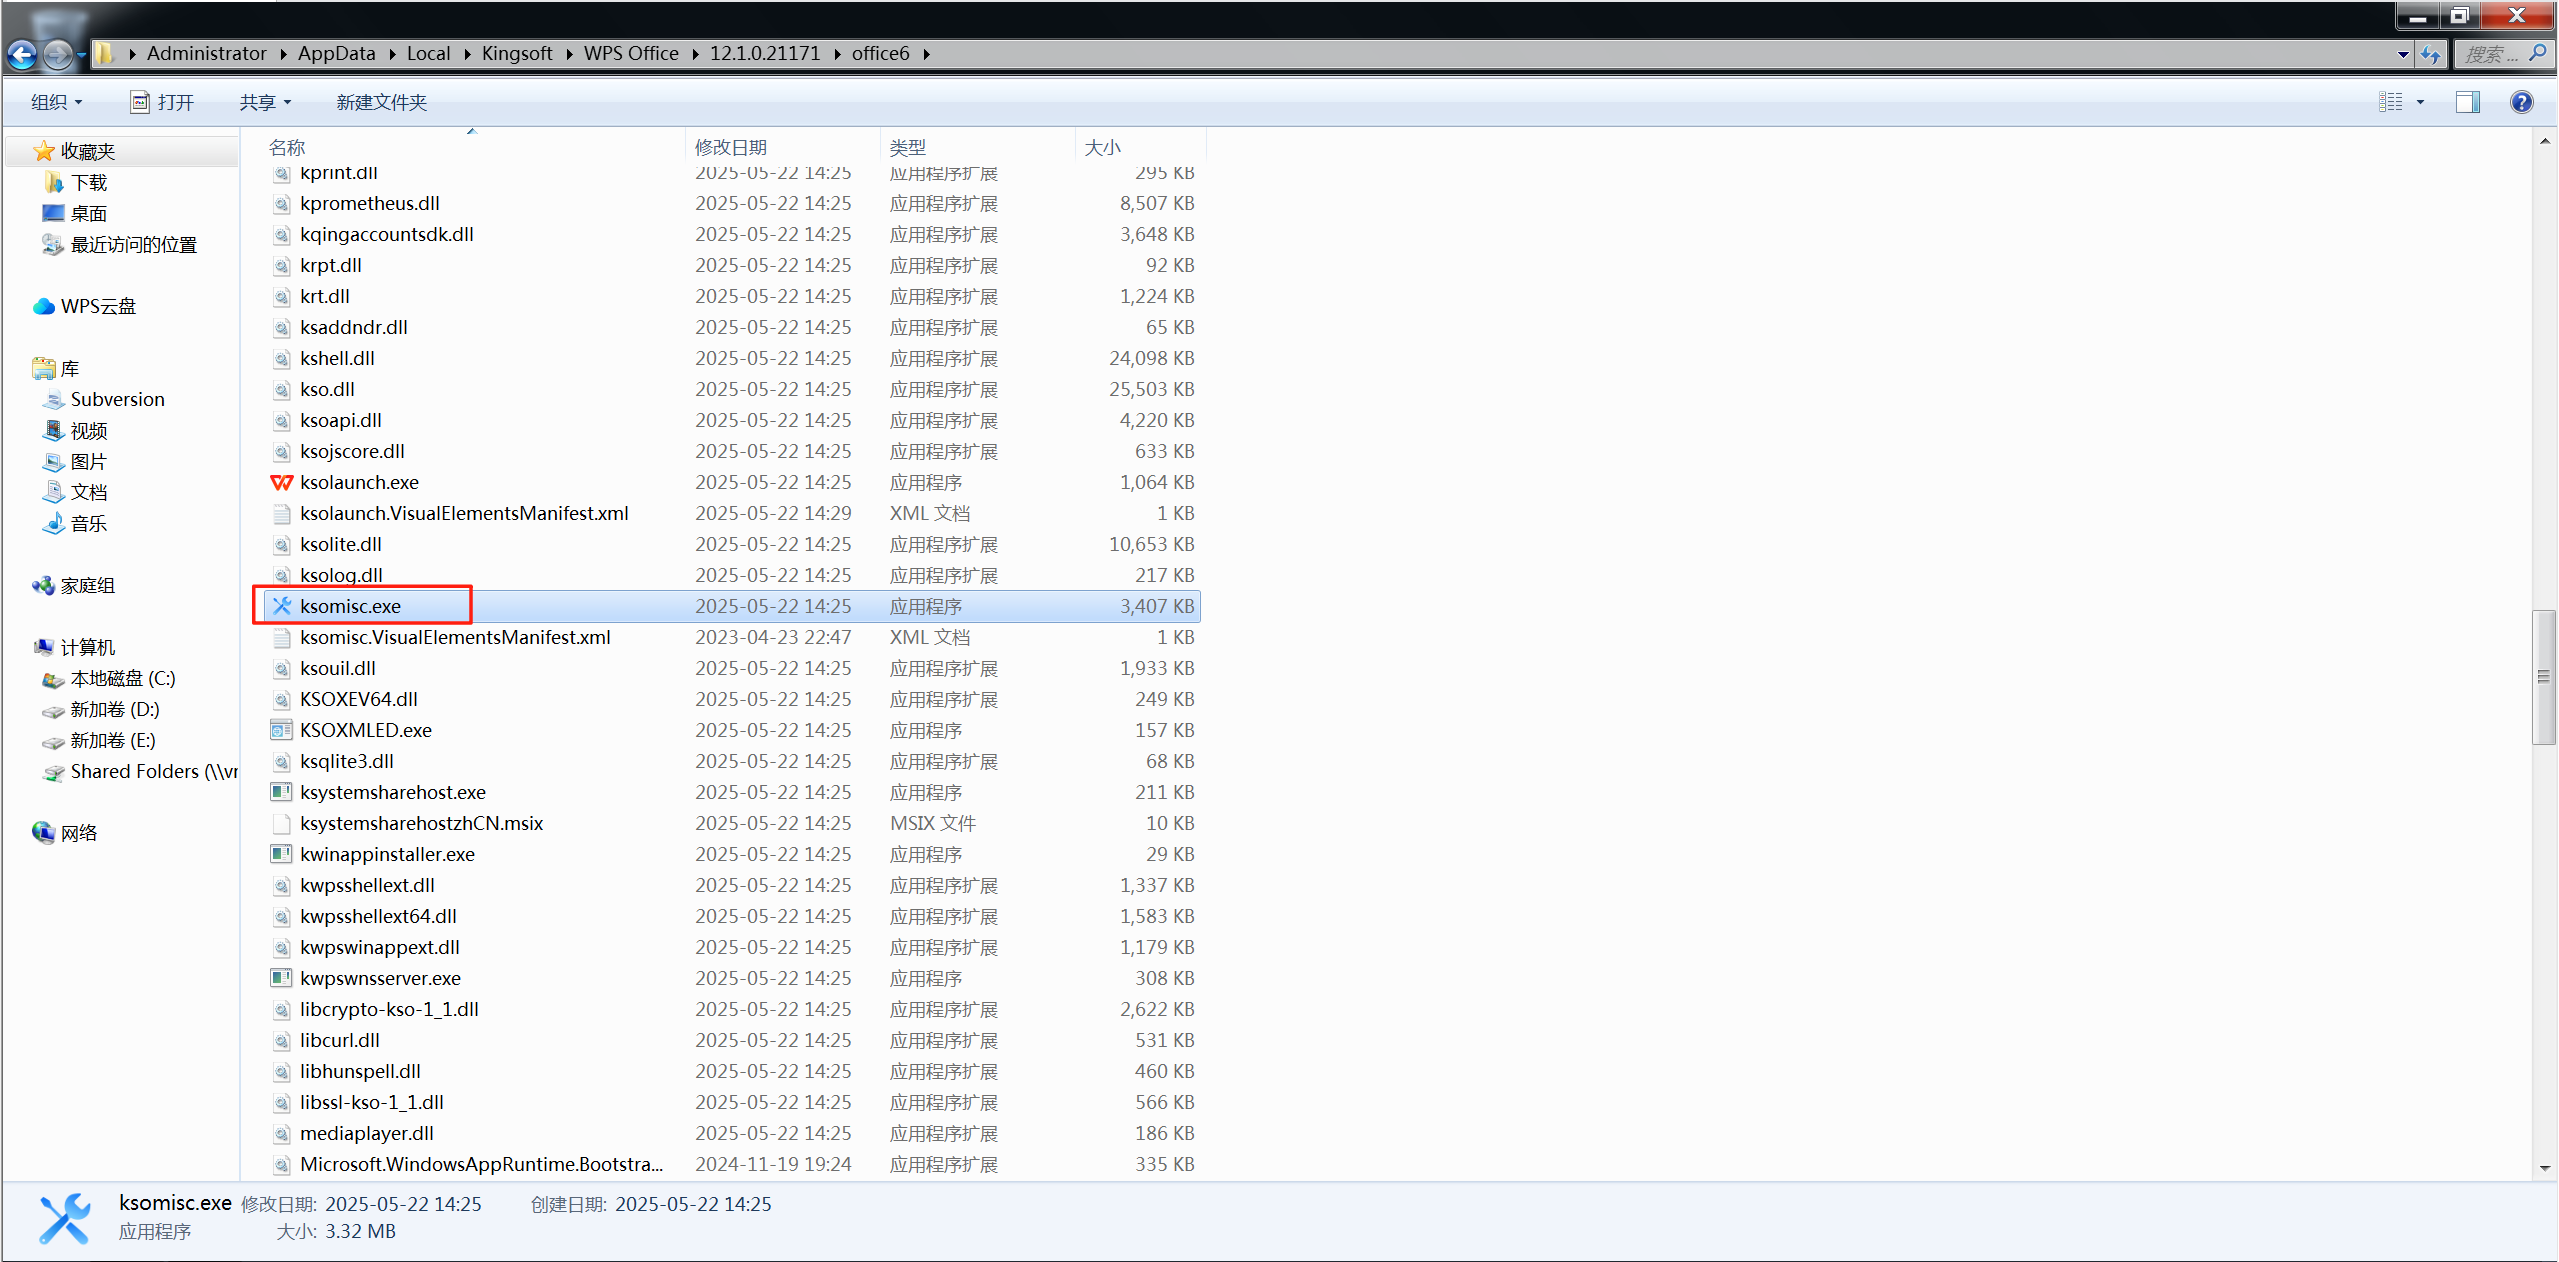The height and width of the screenshot is (1262, 2559).
Task: Click 本地磁盘 (C:) drive icon
Action: (53, 679)
